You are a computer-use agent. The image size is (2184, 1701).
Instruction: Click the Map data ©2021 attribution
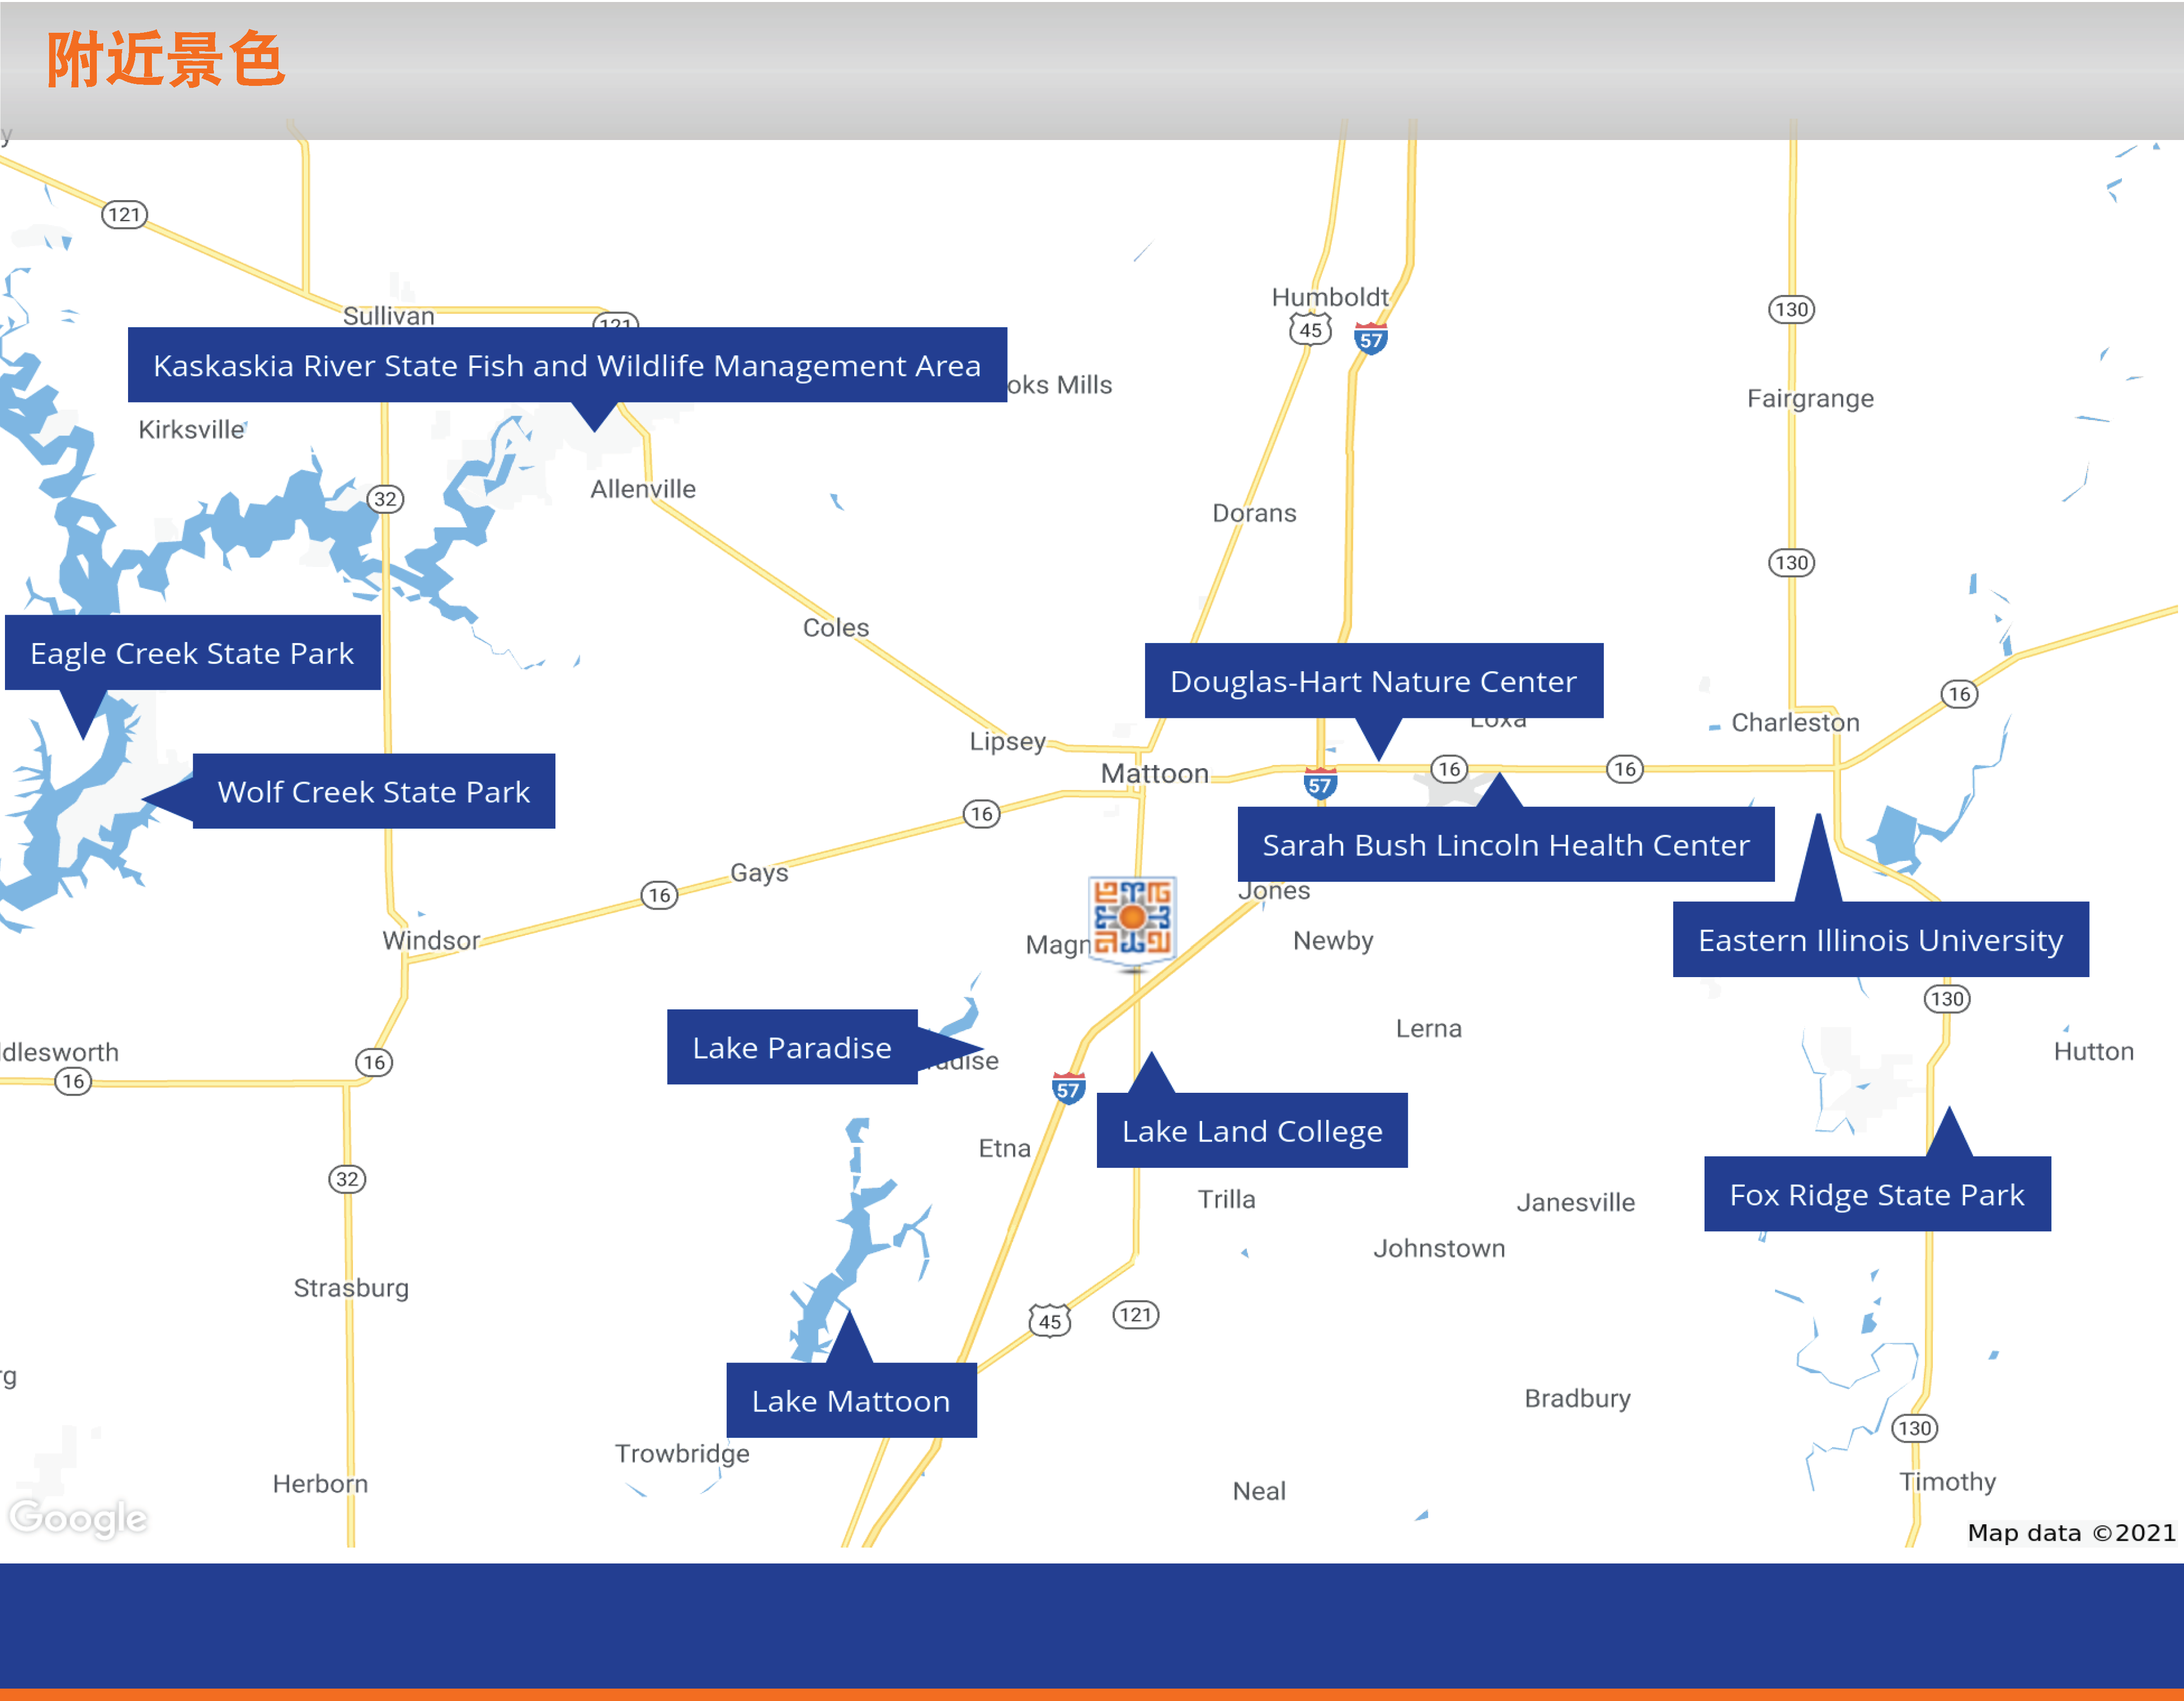(2071, 1532)
